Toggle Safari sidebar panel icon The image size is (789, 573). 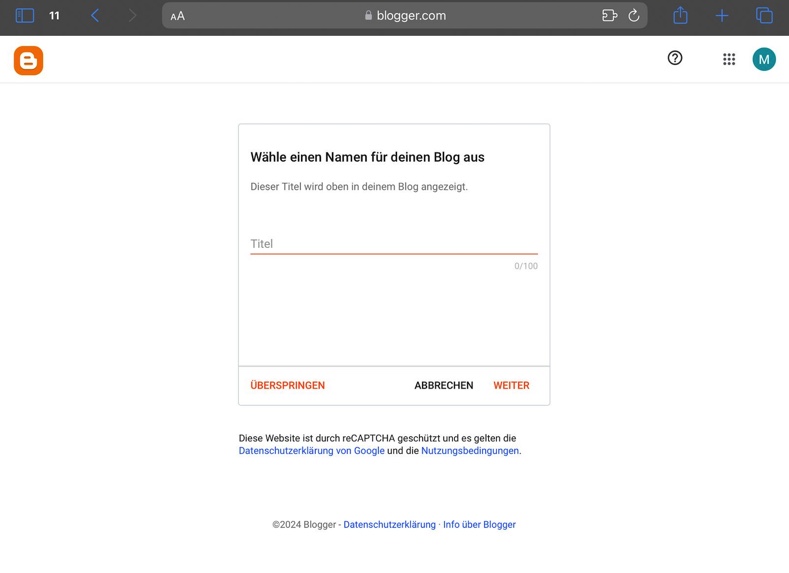point(25,16)
